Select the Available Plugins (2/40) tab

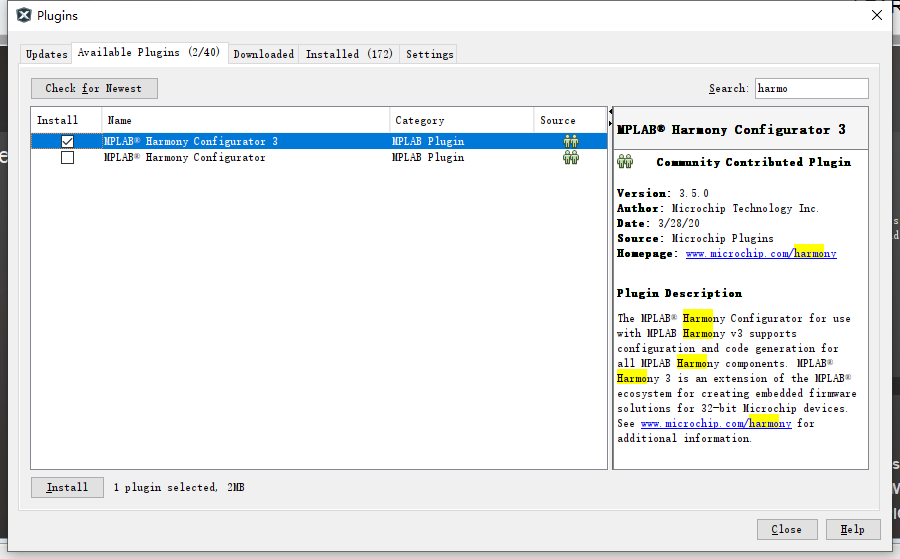pos(149,52)
